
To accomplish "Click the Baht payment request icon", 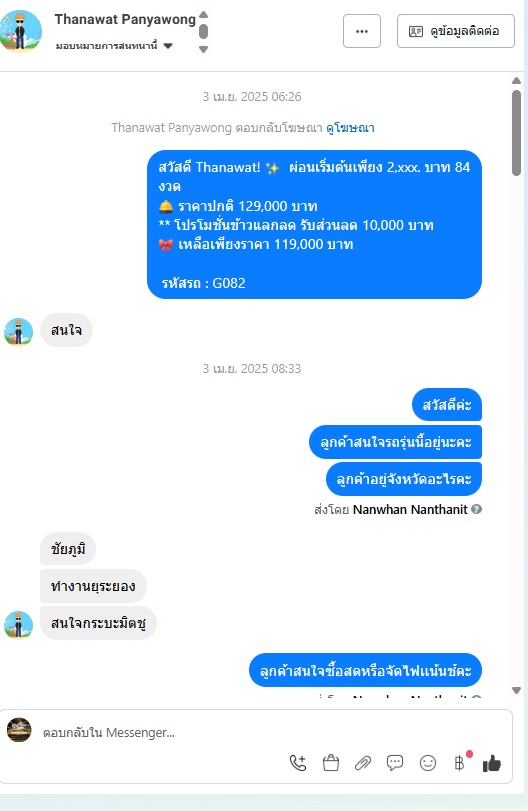I will (x=460, y=763).
